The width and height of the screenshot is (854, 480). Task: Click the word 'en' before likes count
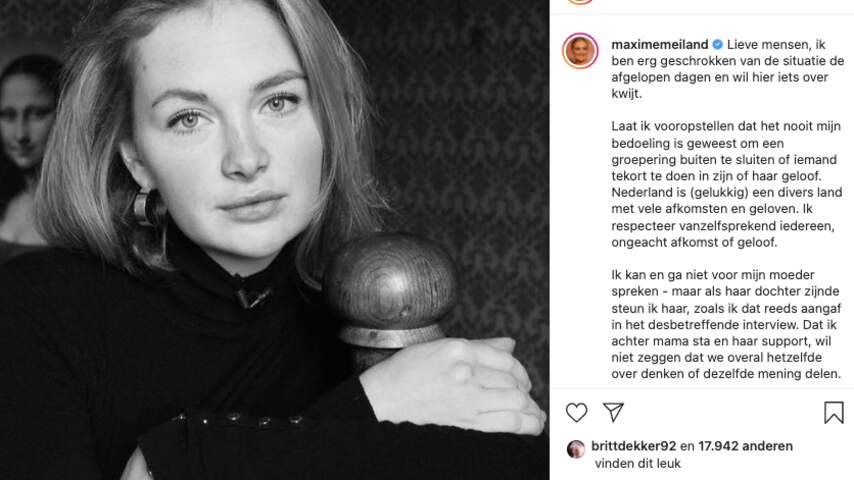(x=687, y=446)
